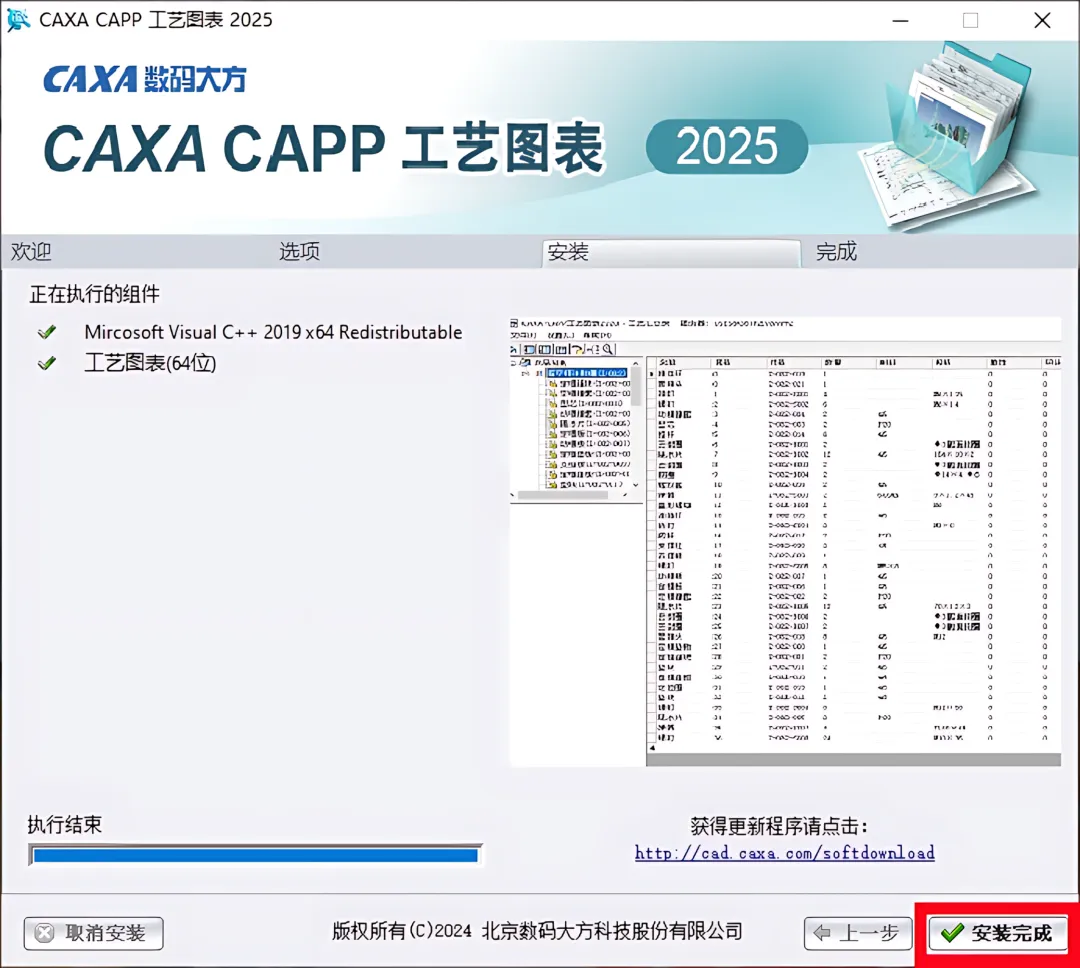This screenshot has width=1080, height=968.
Task: Select the 选项 step tab
Action: [300, 251]
